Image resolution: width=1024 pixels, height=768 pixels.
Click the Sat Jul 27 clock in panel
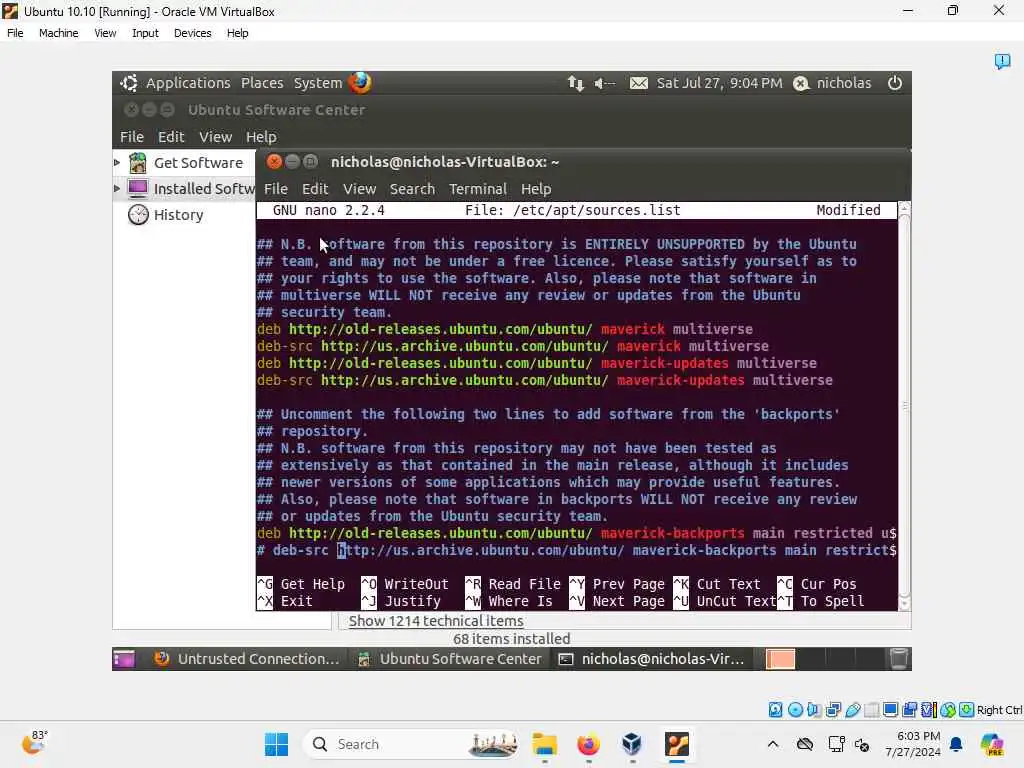point(719,83)
